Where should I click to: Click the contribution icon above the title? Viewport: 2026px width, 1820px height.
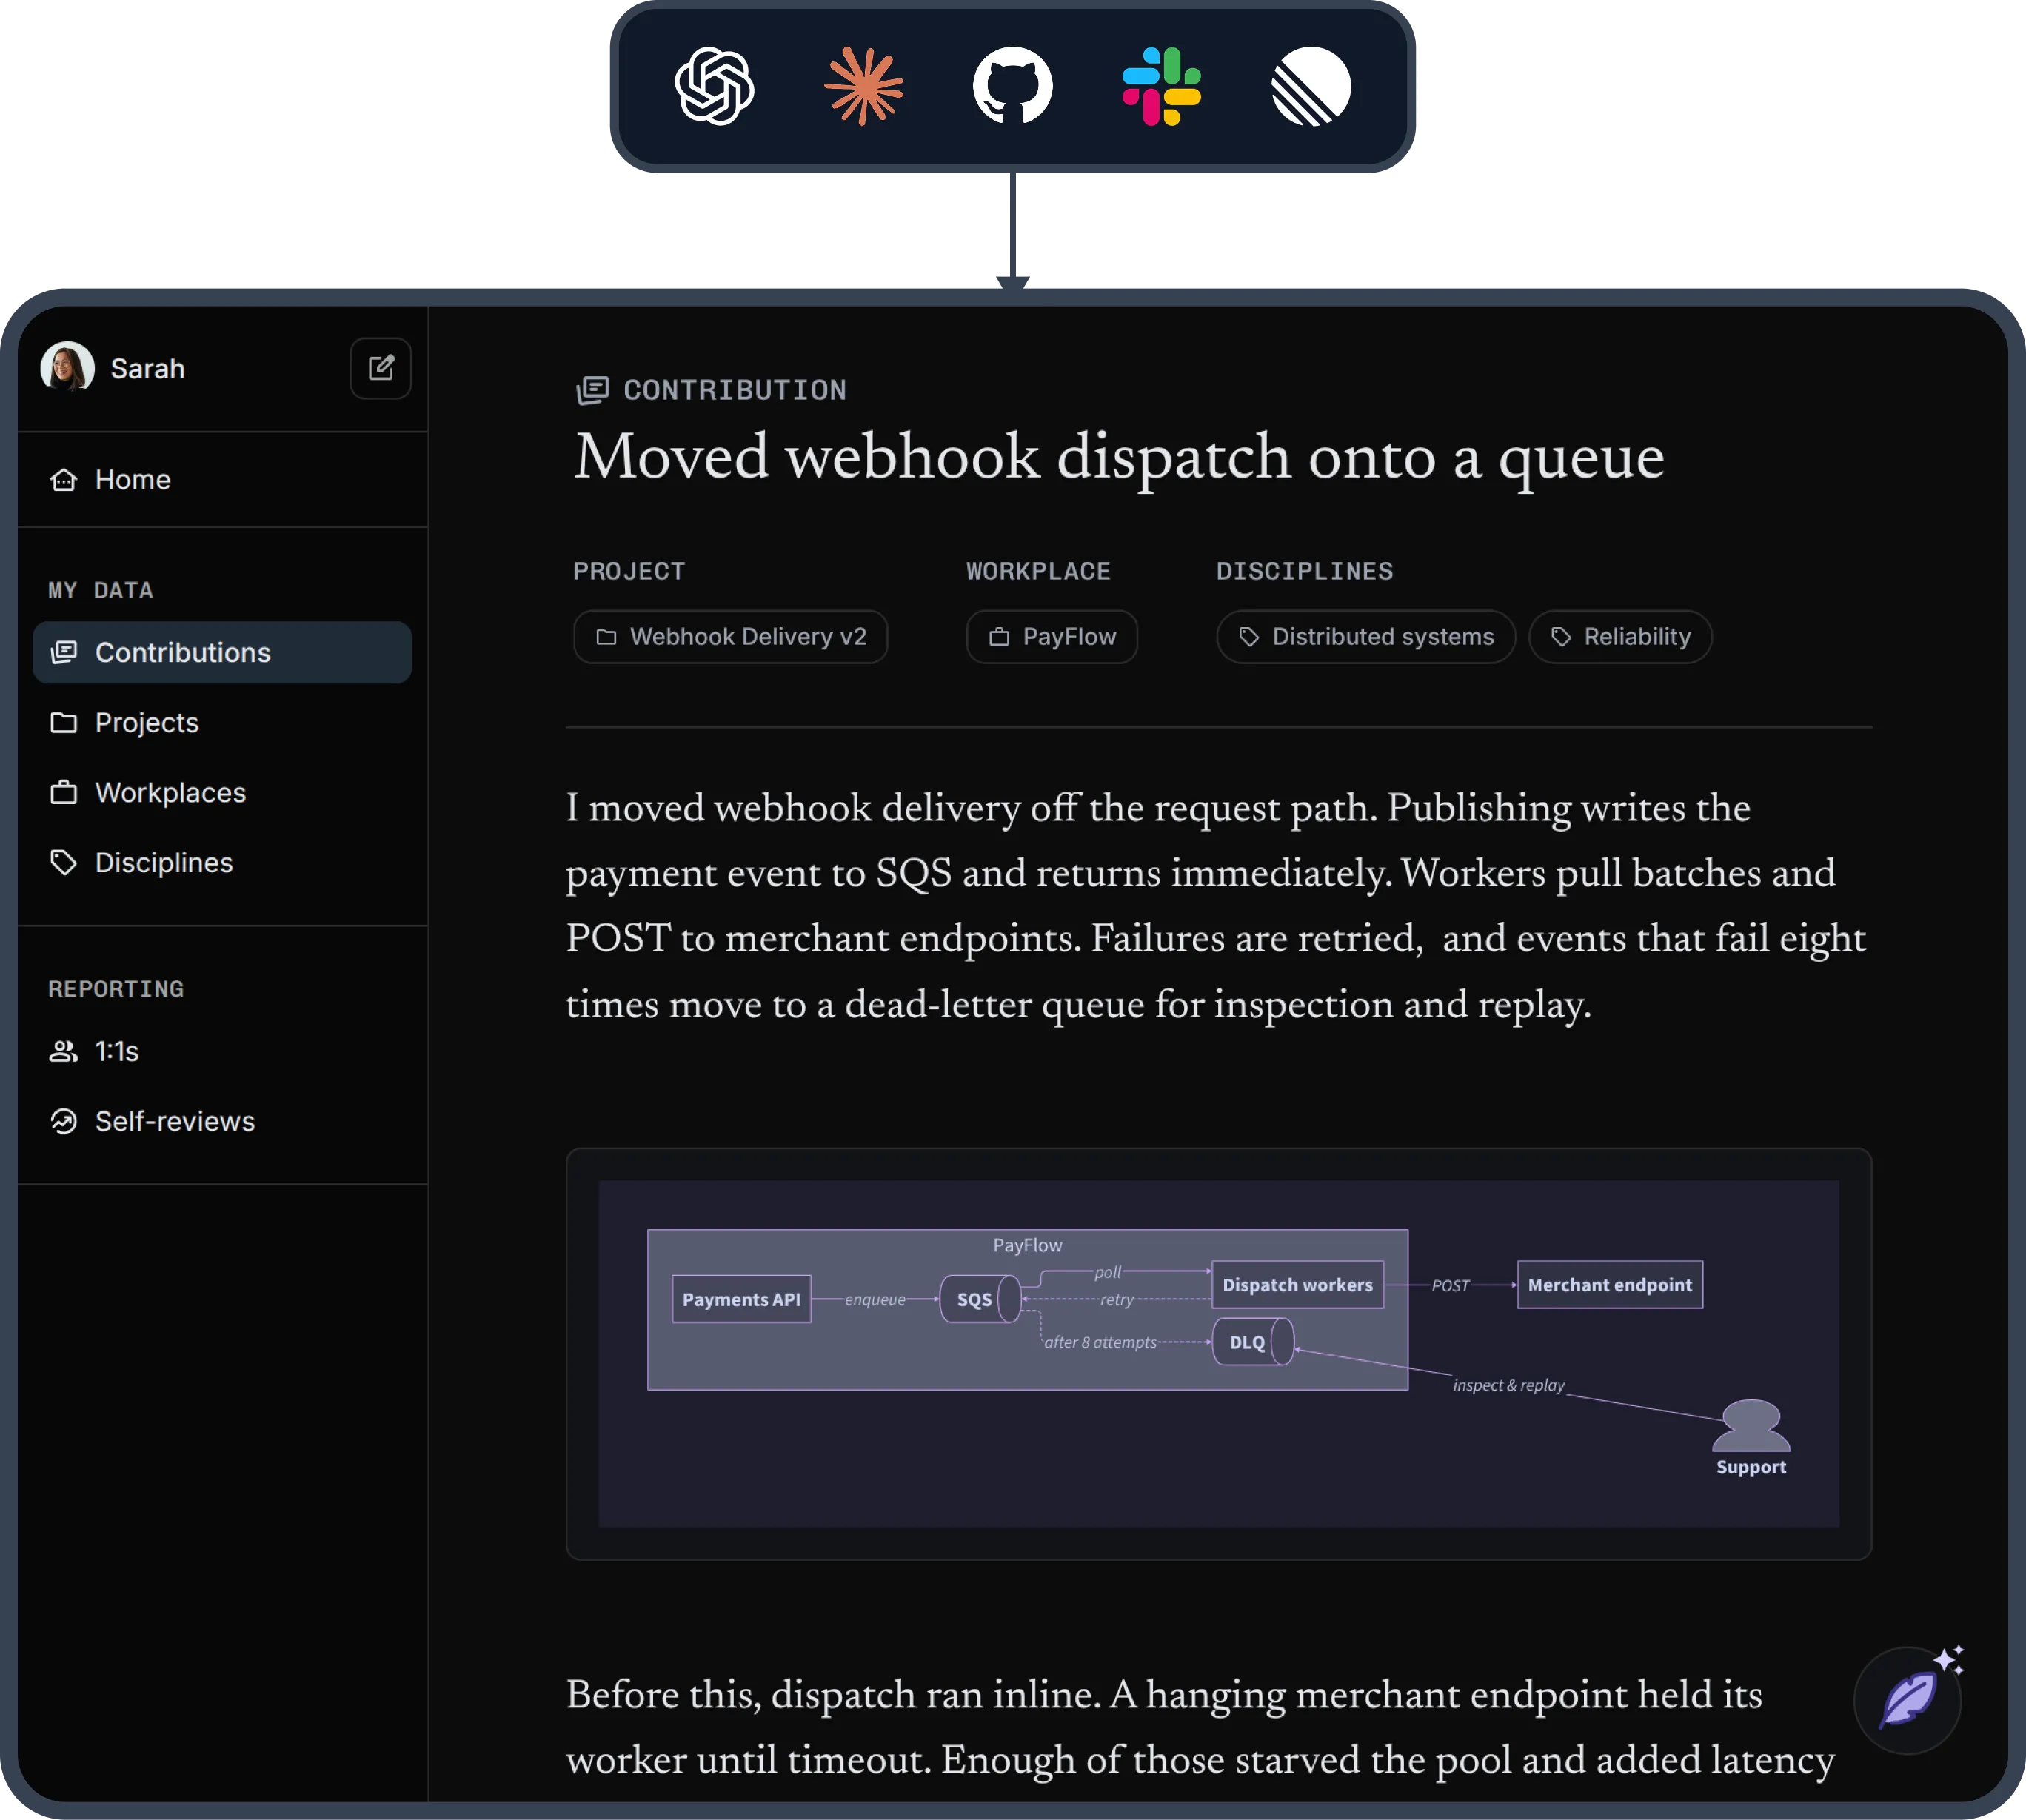point(592,390)
